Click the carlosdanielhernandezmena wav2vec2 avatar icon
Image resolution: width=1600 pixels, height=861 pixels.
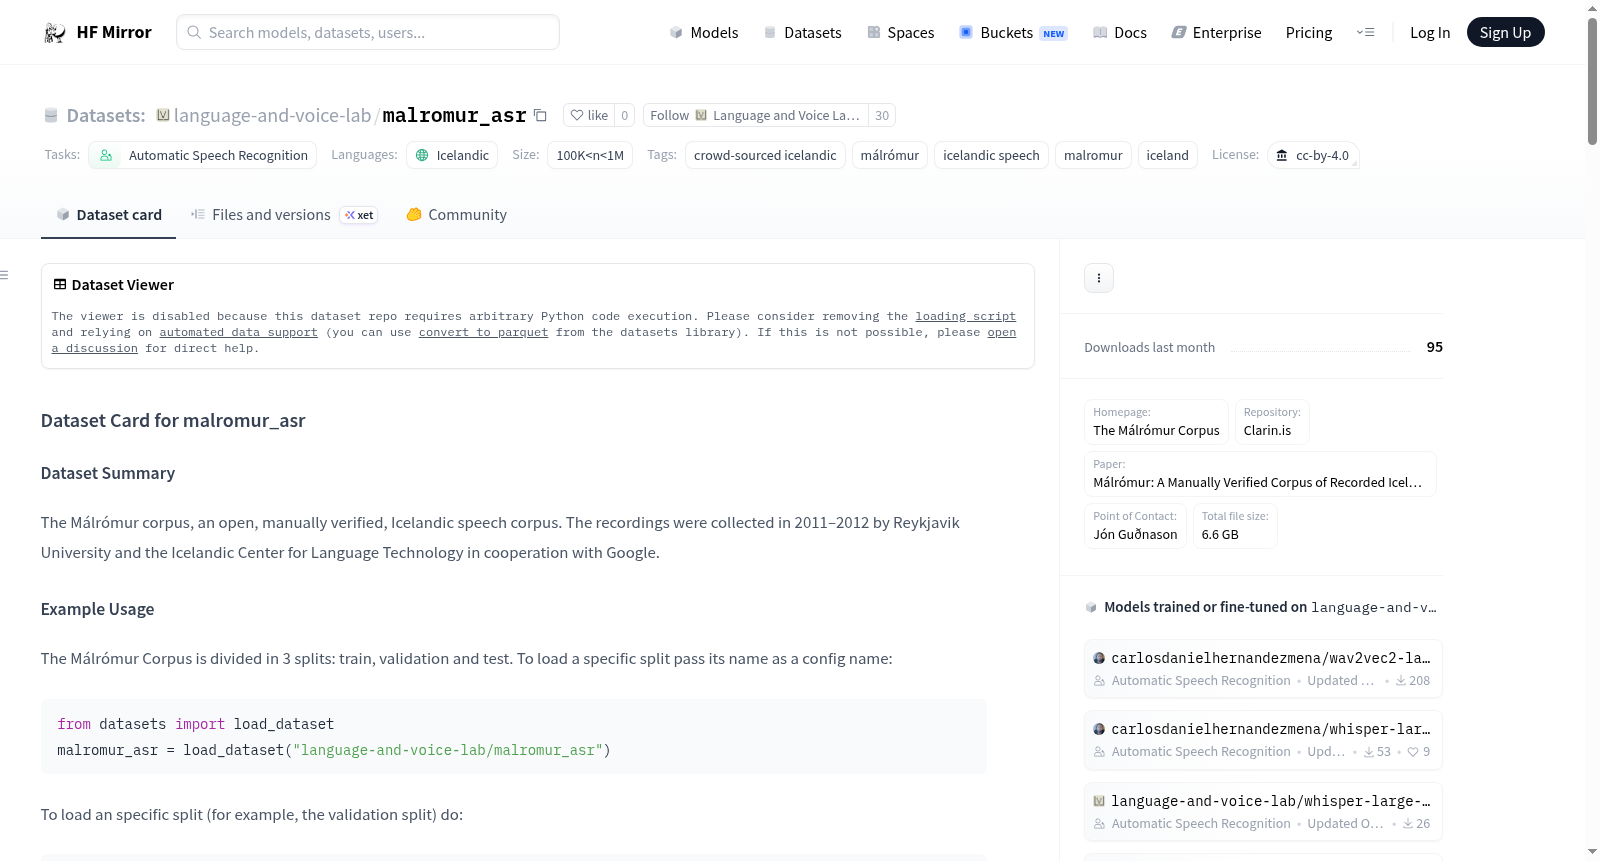click(x=1099, y=658)
